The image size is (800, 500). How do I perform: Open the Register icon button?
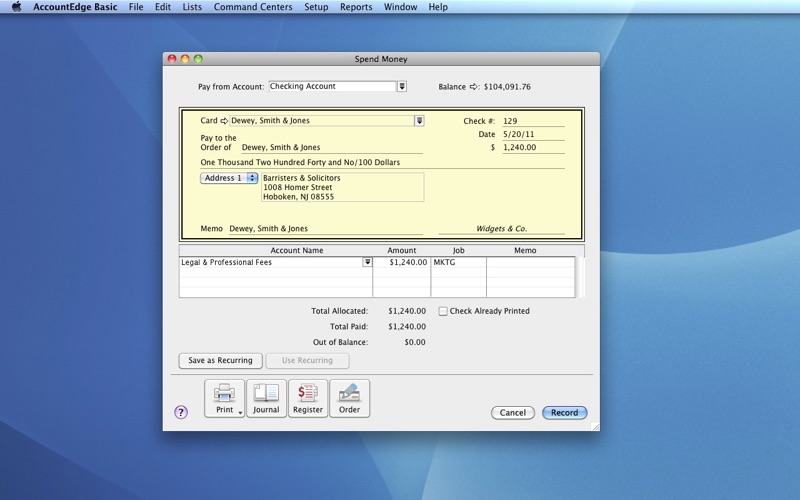pyautogui.click(x=308, y=398)
